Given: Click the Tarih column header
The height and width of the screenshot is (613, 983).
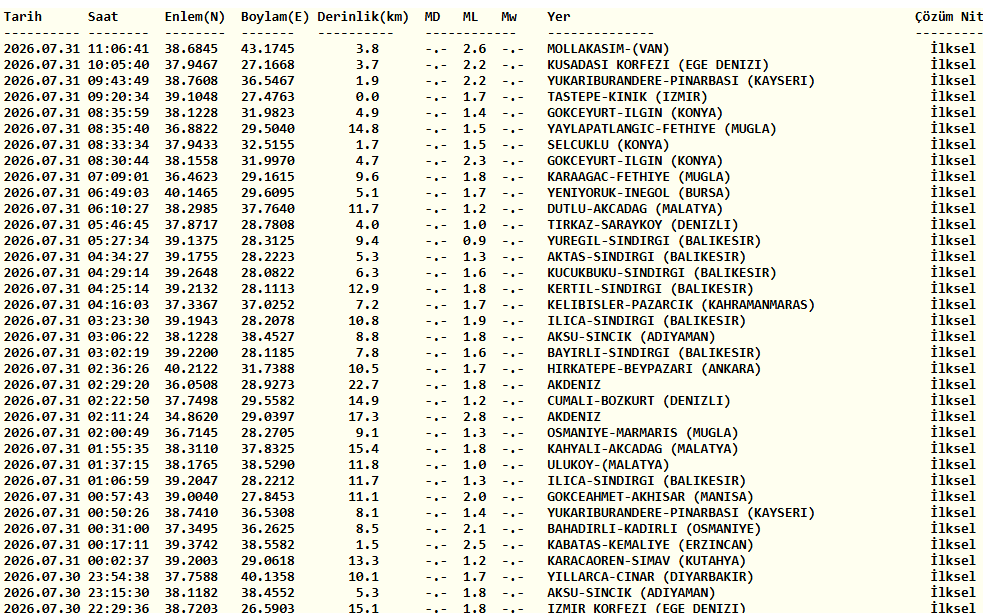Looking at the screenshot, I should click(x=23, y=17).
